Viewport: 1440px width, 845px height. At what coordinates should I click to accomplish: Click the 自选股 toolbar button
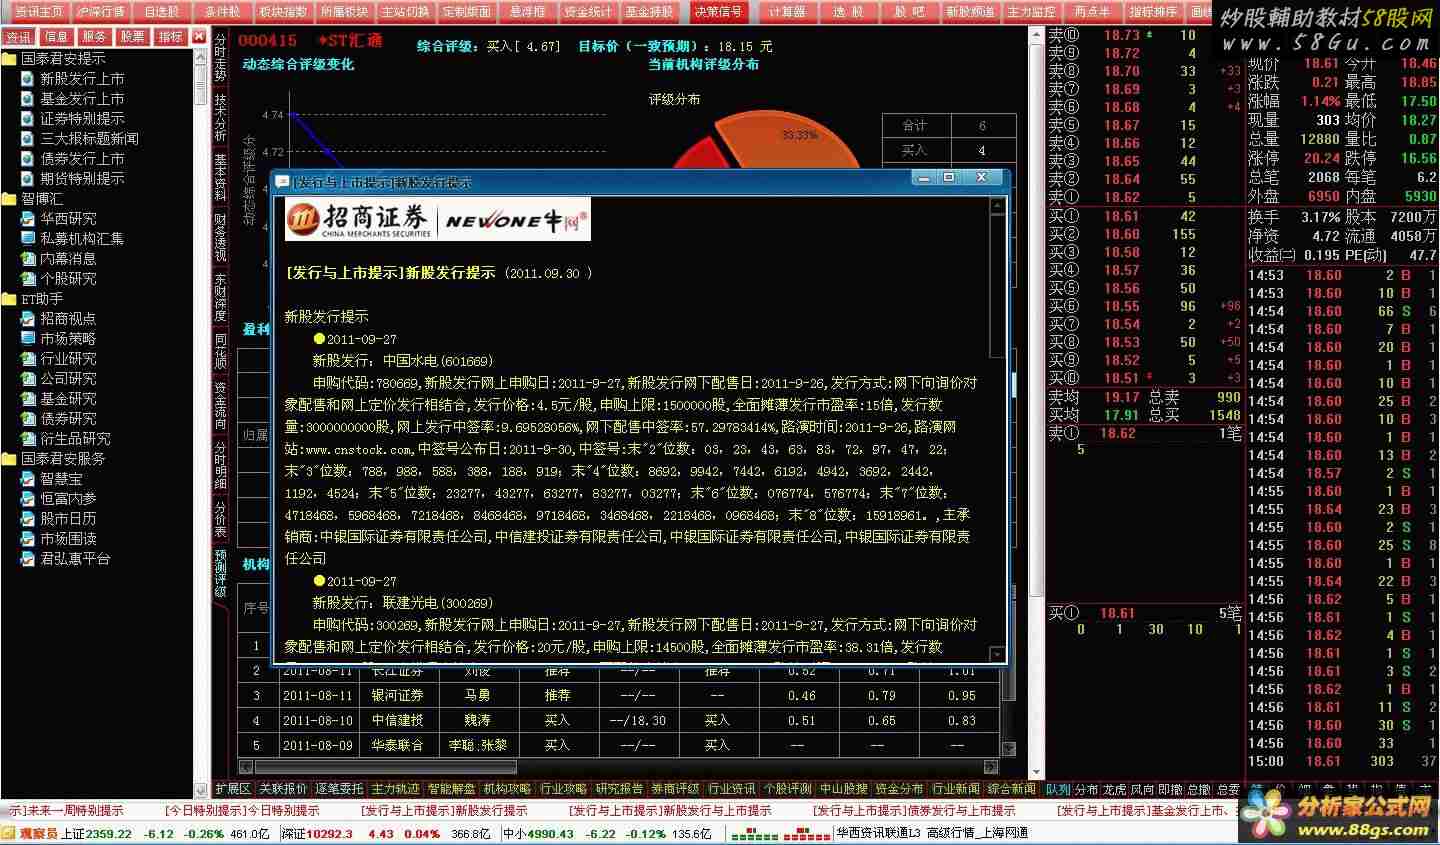pyautogui.click(x=162, y=12)
